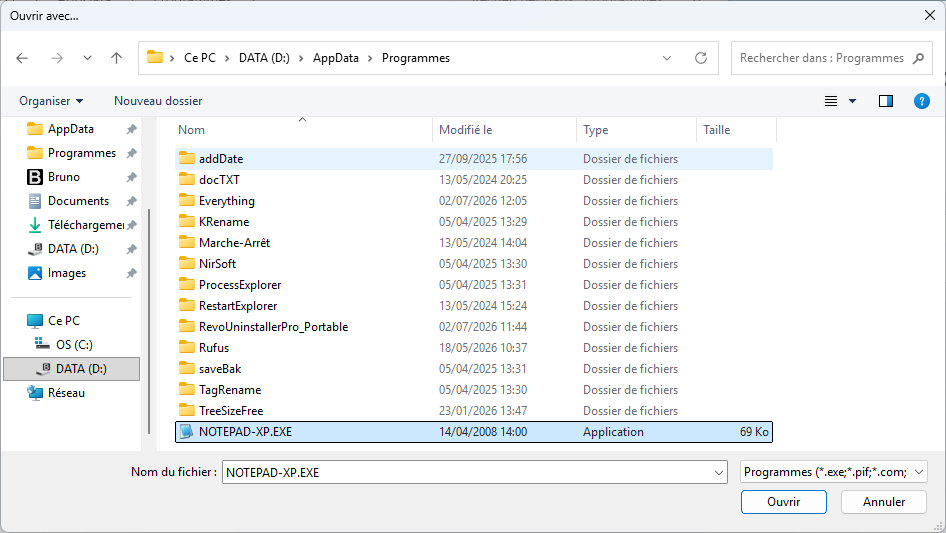The width and height of the screenshot is (946, 533).
Task: Click the pin icon beside Bruno
Action: pos(132,177)
